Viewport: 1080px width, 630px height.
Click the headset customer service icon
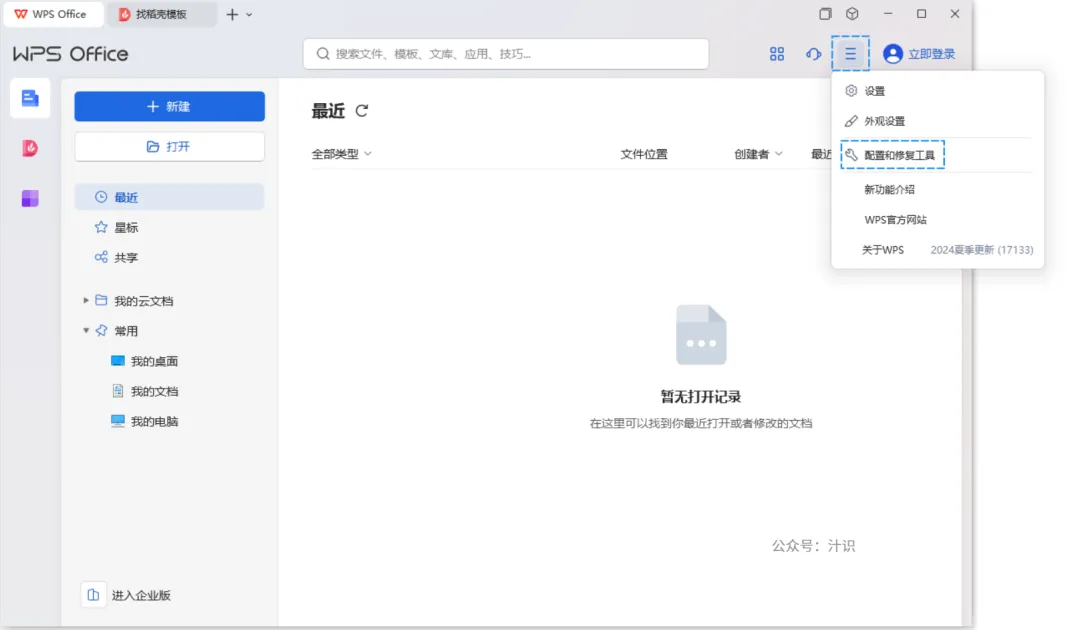click(813, 54)
